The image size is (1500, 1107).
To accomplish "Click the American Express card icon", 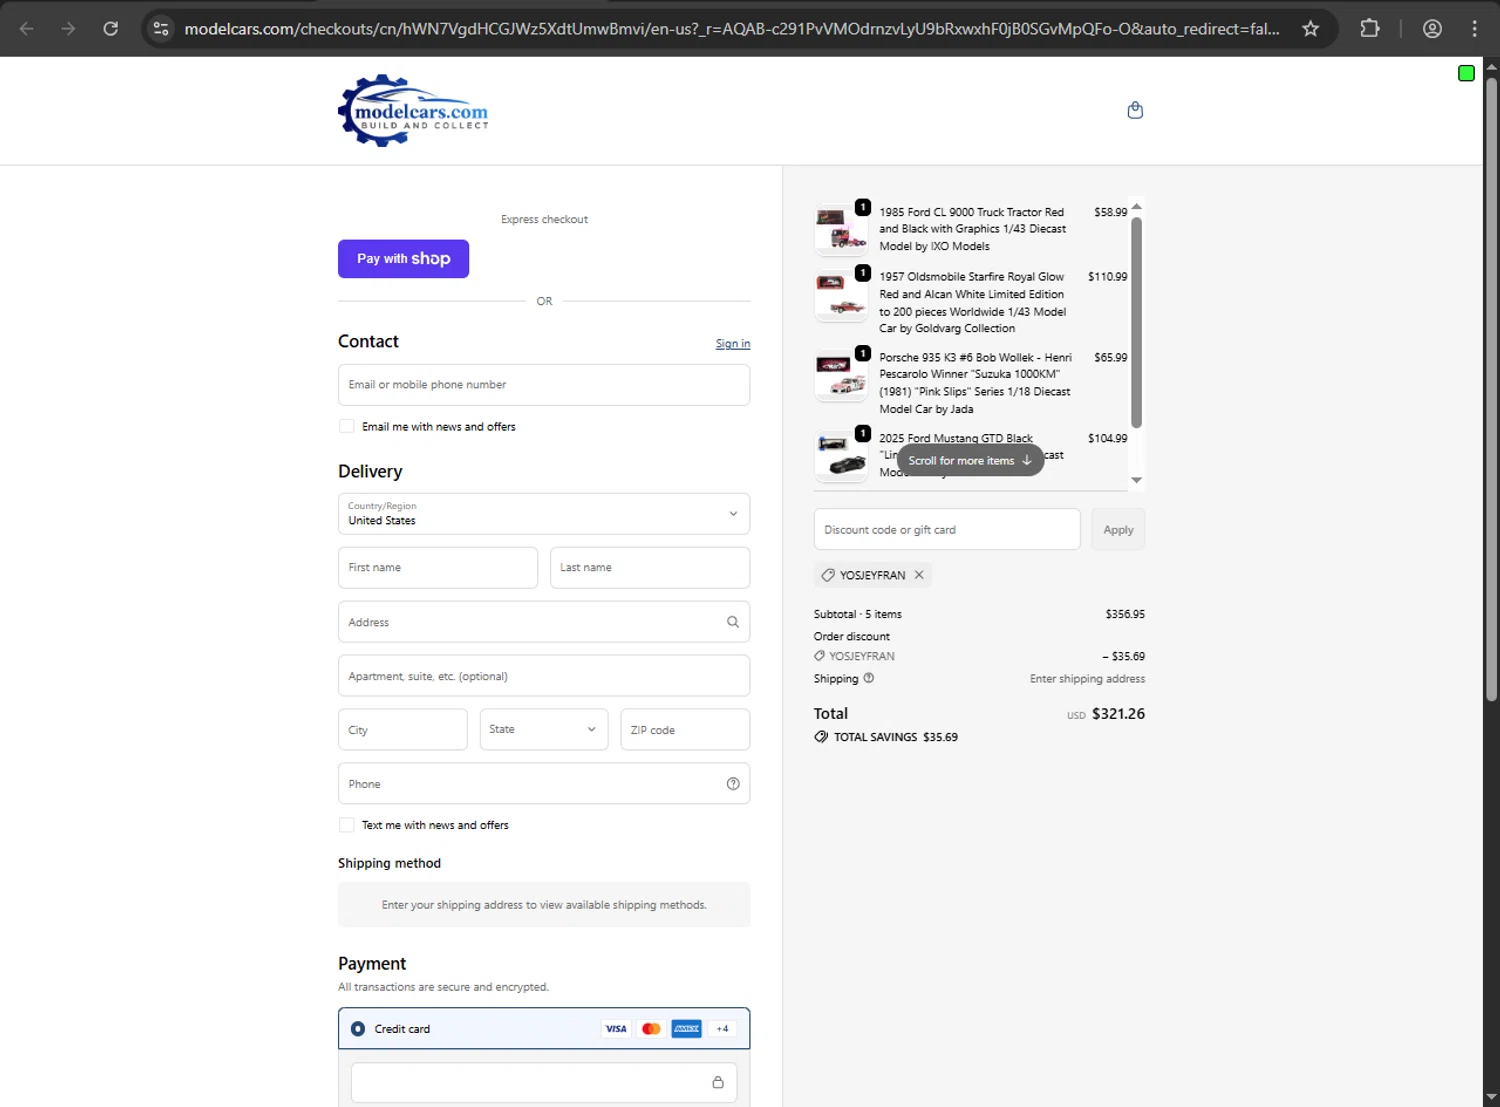I will [686, 1029].
